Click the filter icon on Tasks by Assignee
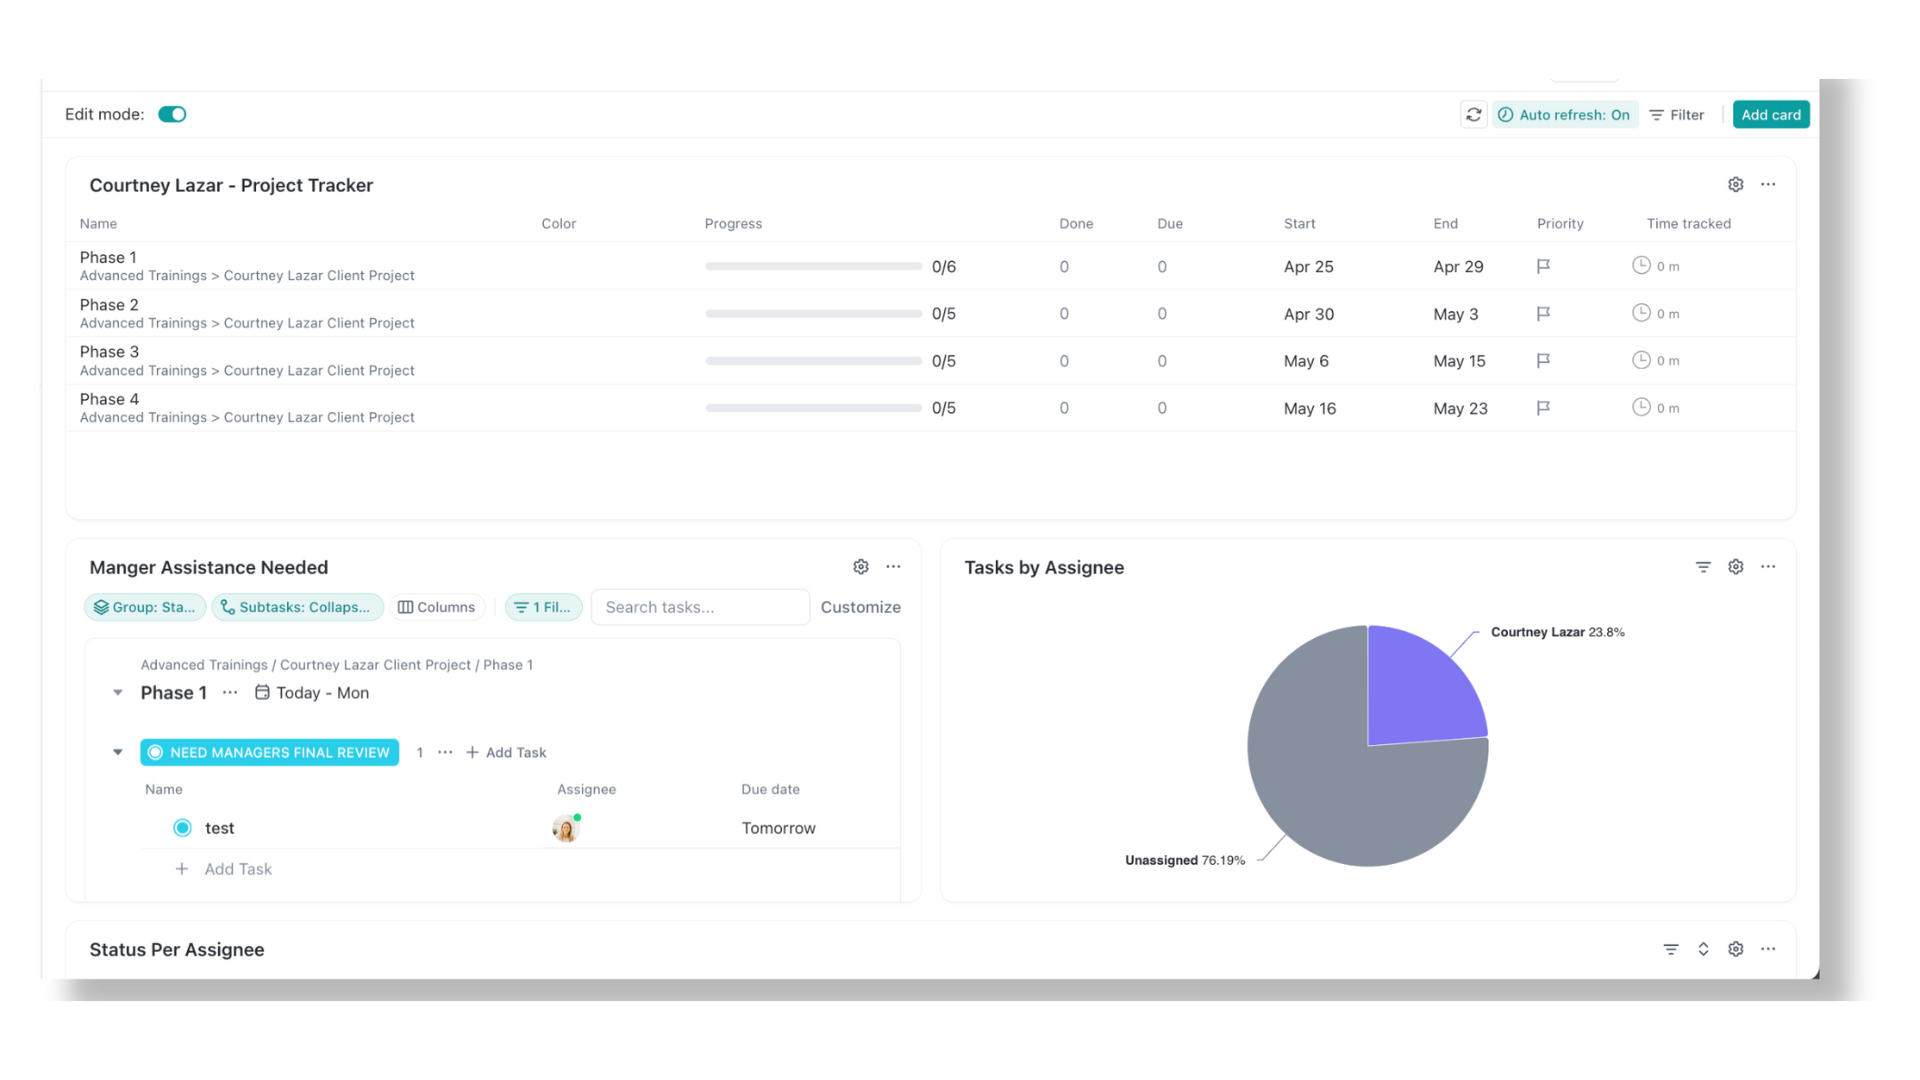This screenshot has height=1080, width=1920. [1702, 567]
